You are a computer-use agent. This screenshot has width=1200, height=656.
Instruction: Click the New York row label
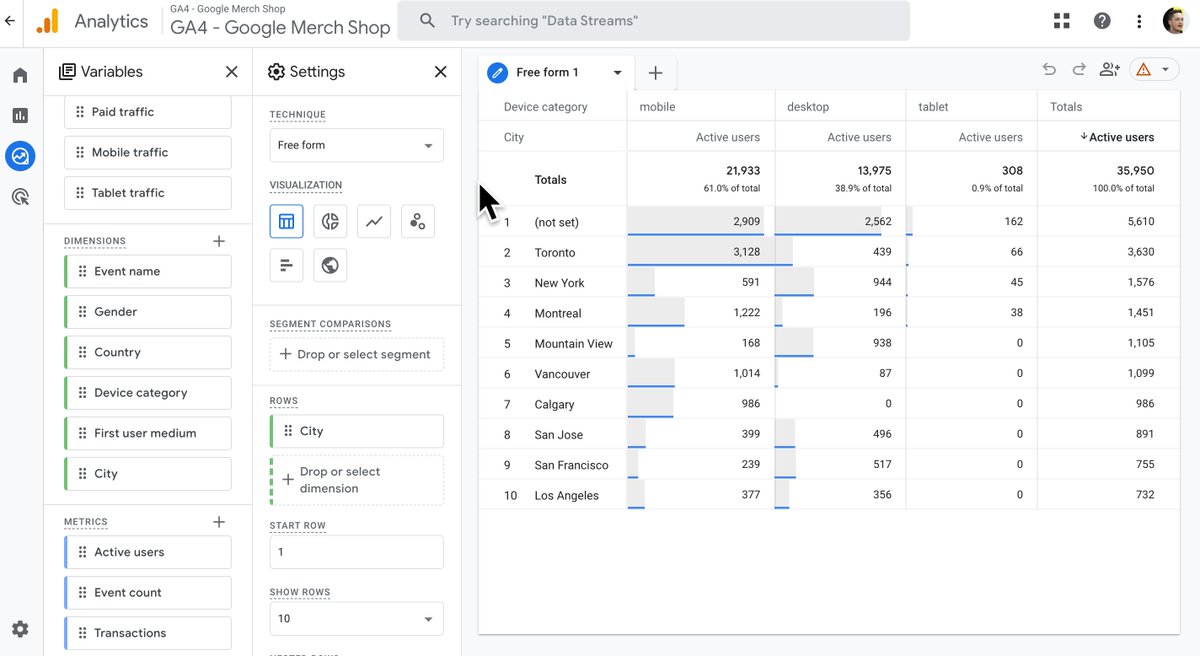point(560,283)
